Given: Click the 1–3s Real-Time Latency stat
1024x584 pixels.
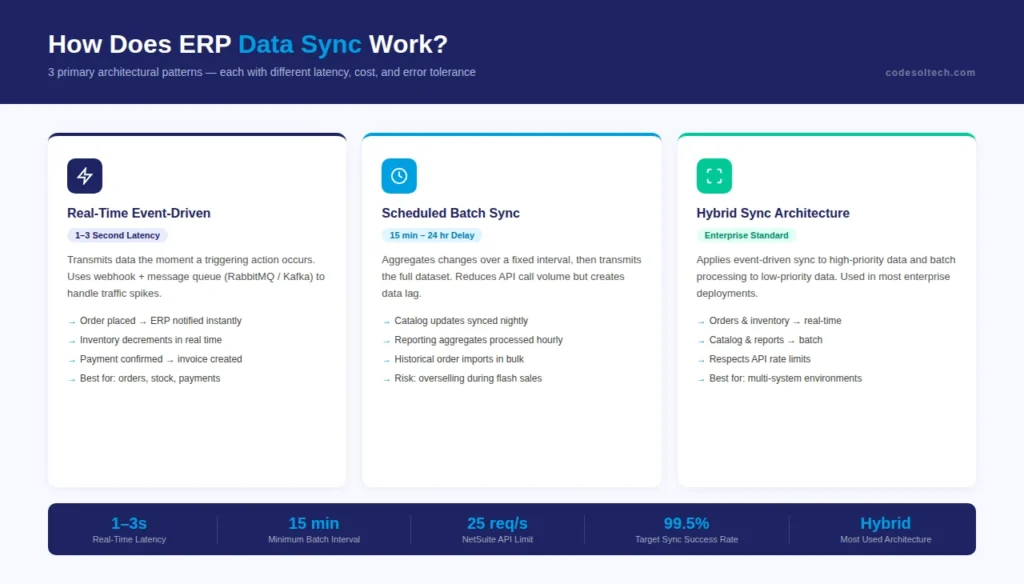Looking at the screenshot, I should click(x=129, y=530).
